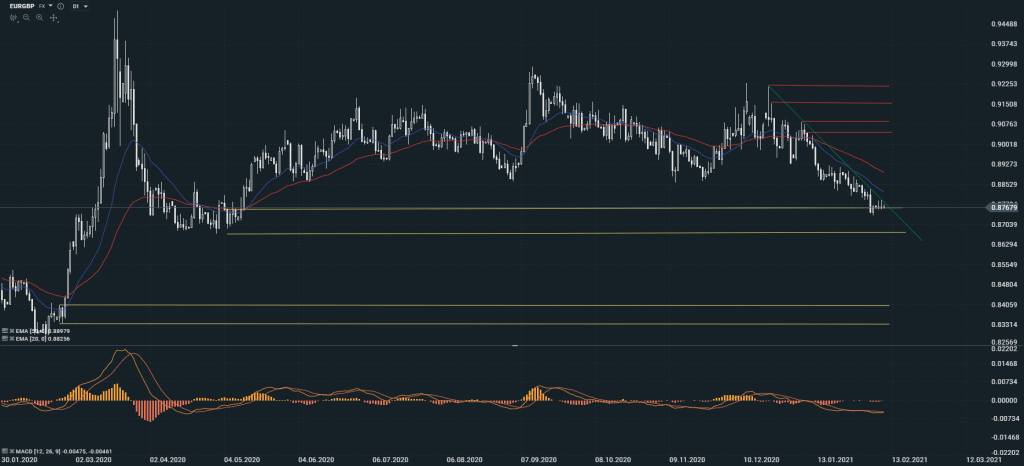Viewport: 1024px width, 466px height.
Task: Click price axis label 0.94488
Action: pyautogui.click(x=1003, y=23)
